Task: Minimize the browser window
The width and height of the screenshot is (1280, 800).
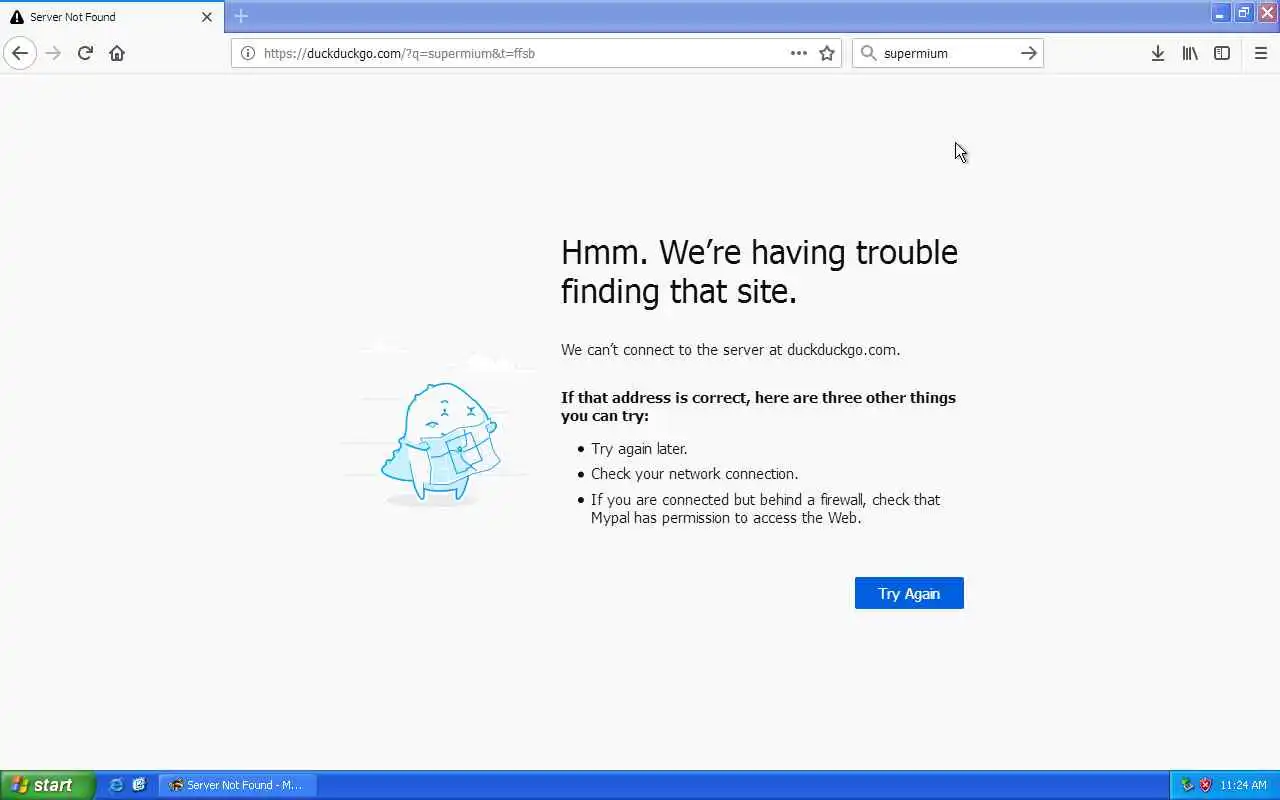Action: pyautogui.click(x=1221, y=13)
